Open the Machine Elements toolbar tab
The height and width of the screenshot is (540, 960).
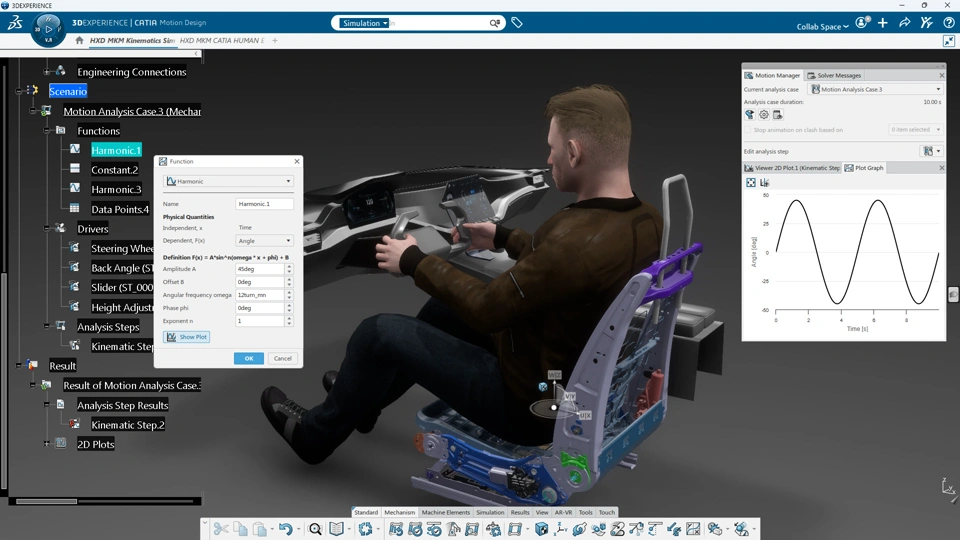pos(445,512)
